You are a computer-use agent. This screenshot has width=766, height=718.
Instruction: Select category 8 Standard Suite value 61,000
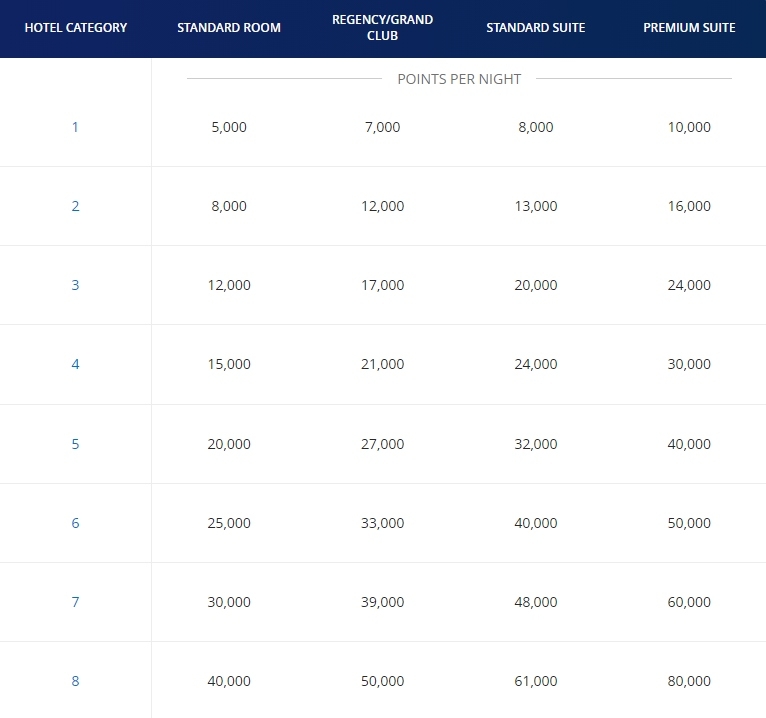pos(536,681)
